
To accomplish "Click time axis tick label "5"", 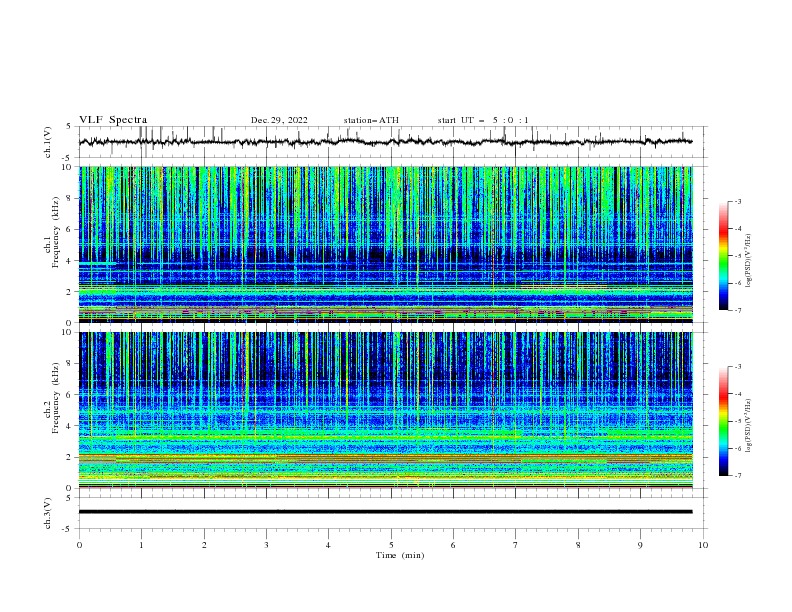I will click(x=391, y=545).
